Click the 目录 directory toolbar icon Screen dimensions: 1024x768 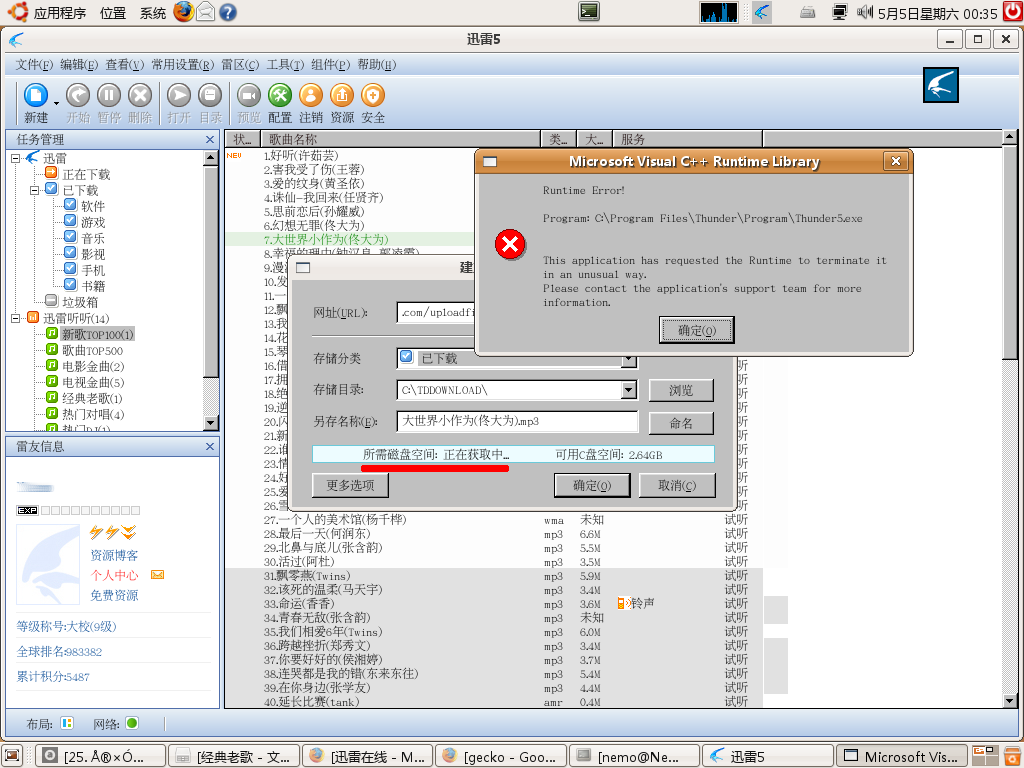pyautogui.click(x=210, y=95)
